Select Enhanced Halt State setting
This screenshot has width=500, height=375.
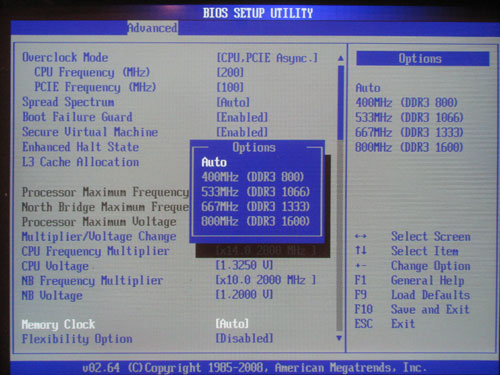tap(80, 147)
